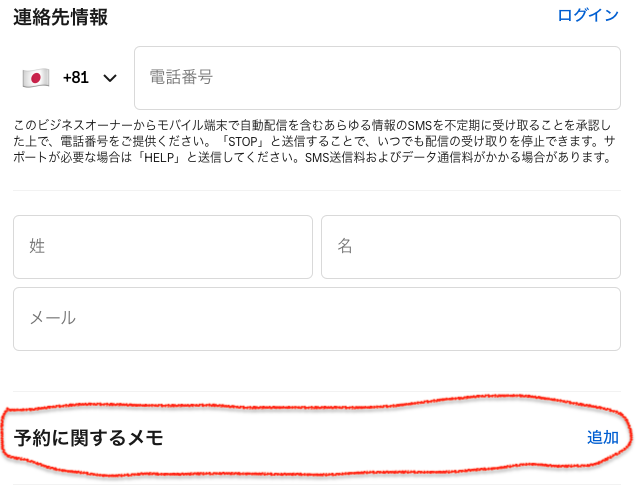Click the メール placeholder text
This screenshot has height=504, width=638.
[x=52, y=318]
